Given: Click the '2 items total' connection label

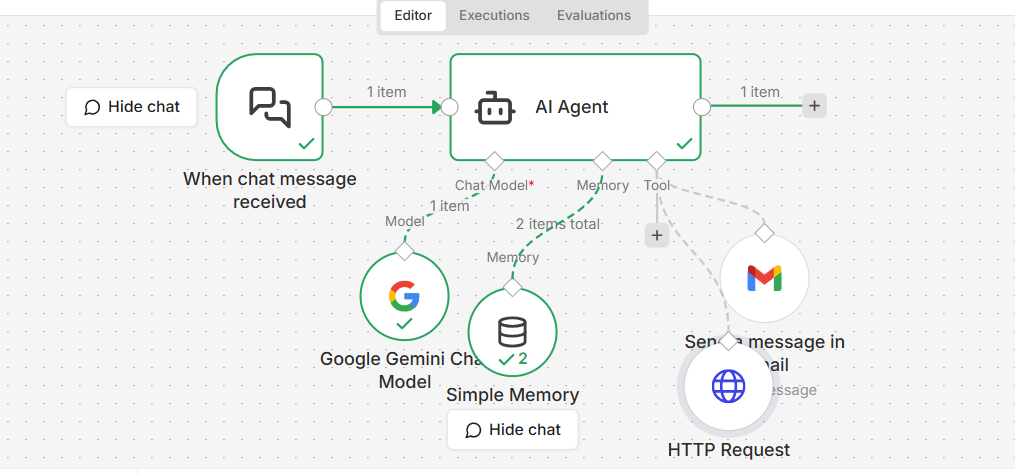Looking at the screenshot, I should click(557, 224).
